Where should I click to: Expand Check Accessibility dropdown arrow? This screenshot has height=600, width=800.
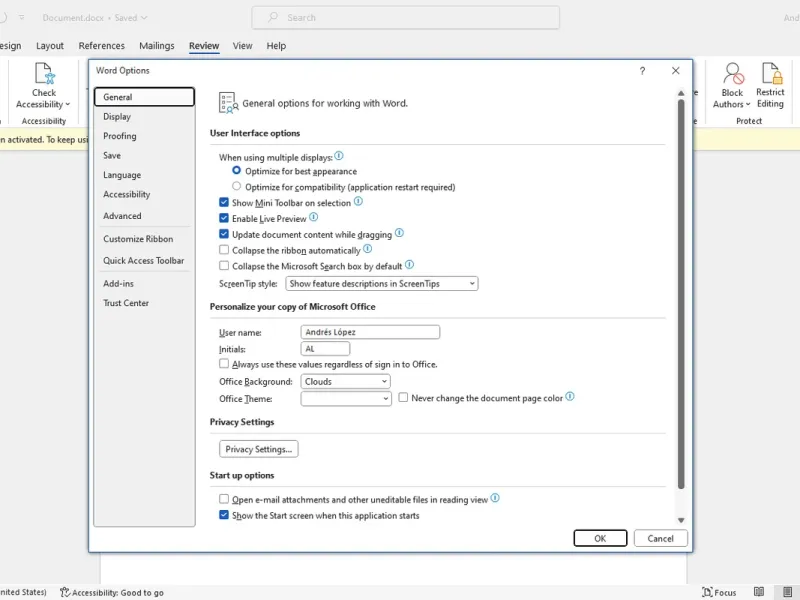tap(68, 104)
